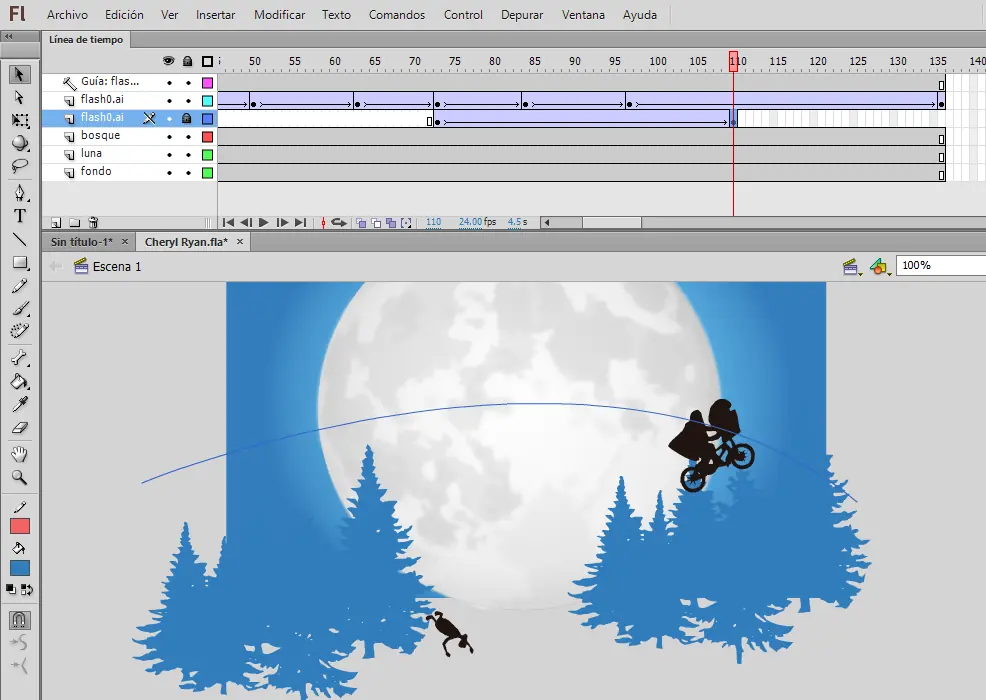Select the Eraser tool
986x700 pixels.
pos(19,428)
